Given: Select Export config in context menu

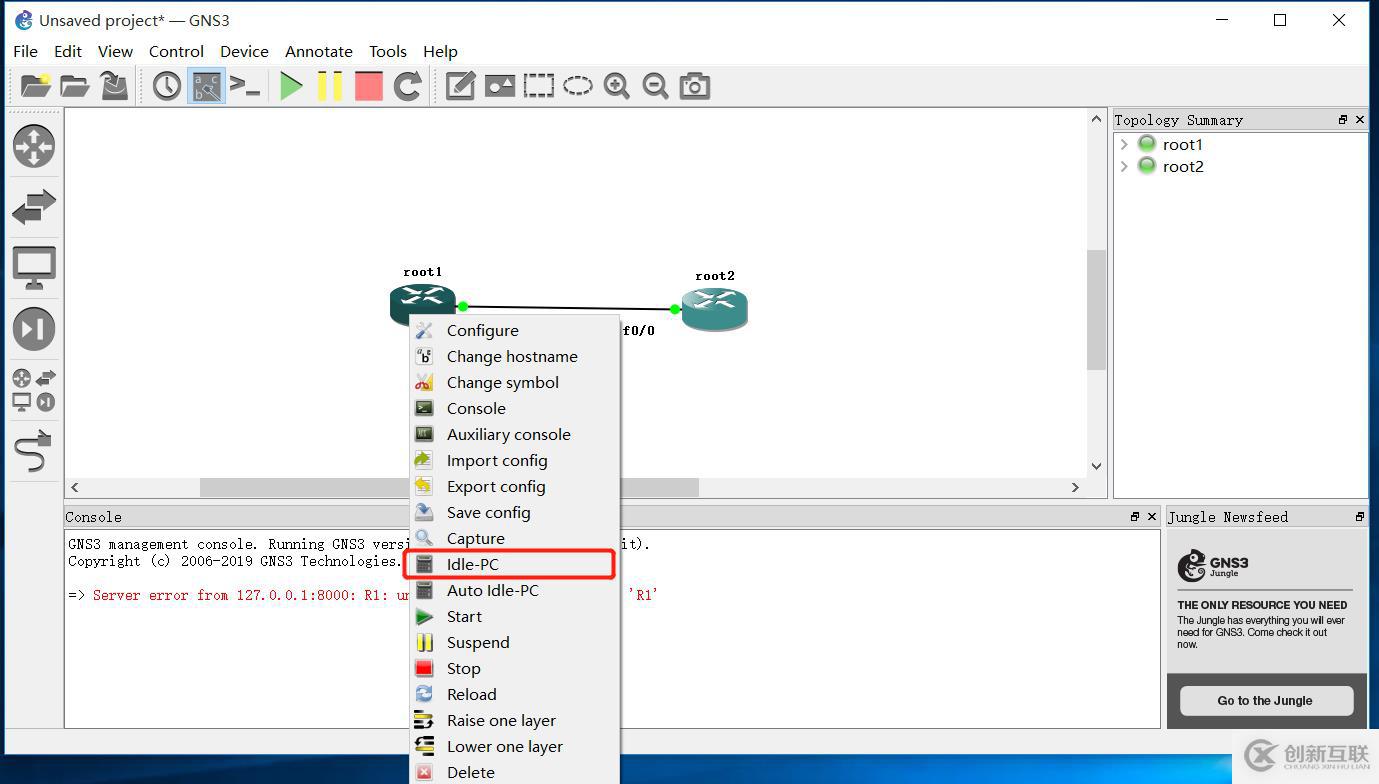Looking at the screenshot, I should click(x=515, y=486).
